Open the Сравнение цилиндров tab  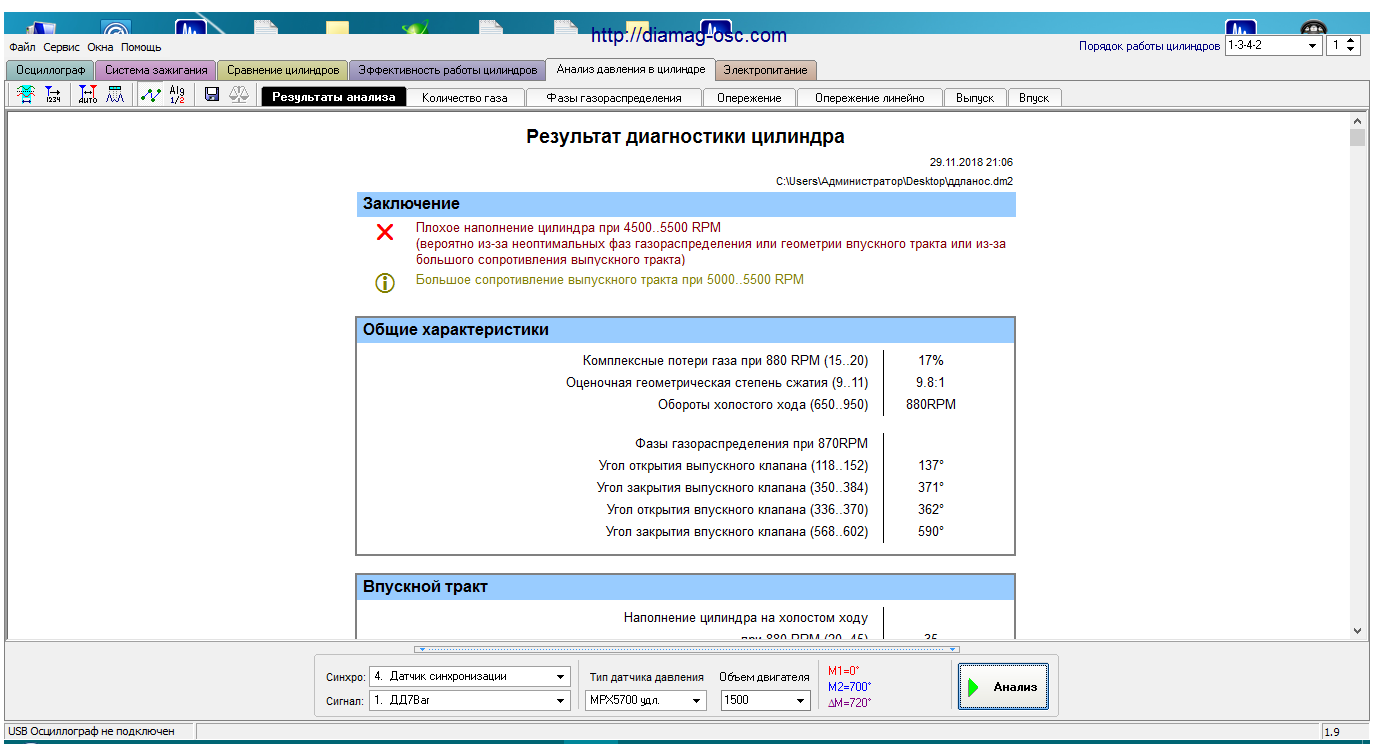tap(283, 70)
